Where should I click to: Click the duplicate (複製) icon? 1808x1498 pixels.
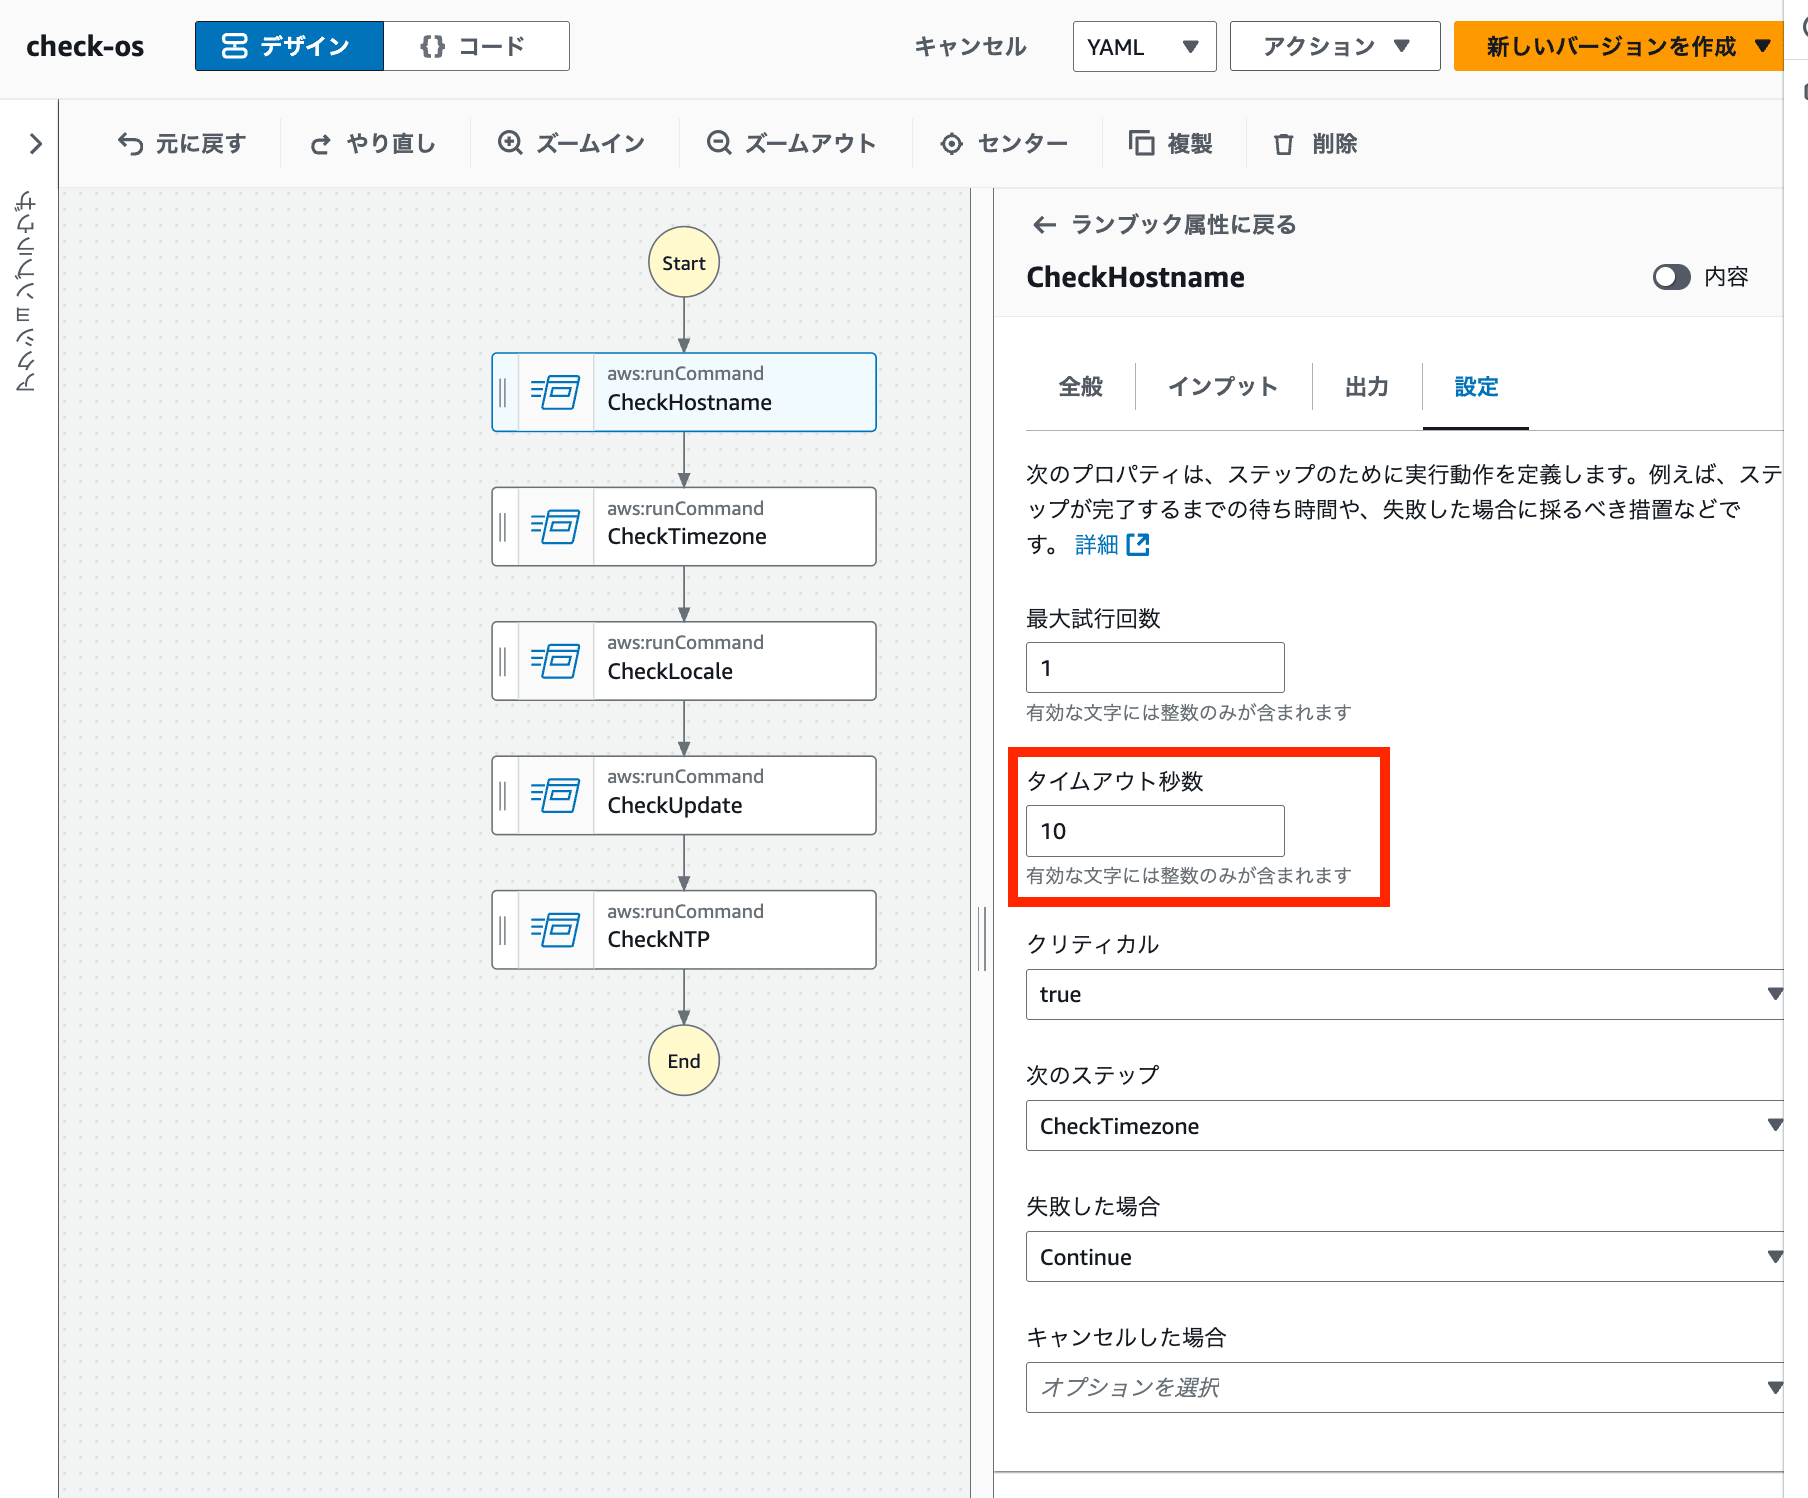pos(1141,143)
